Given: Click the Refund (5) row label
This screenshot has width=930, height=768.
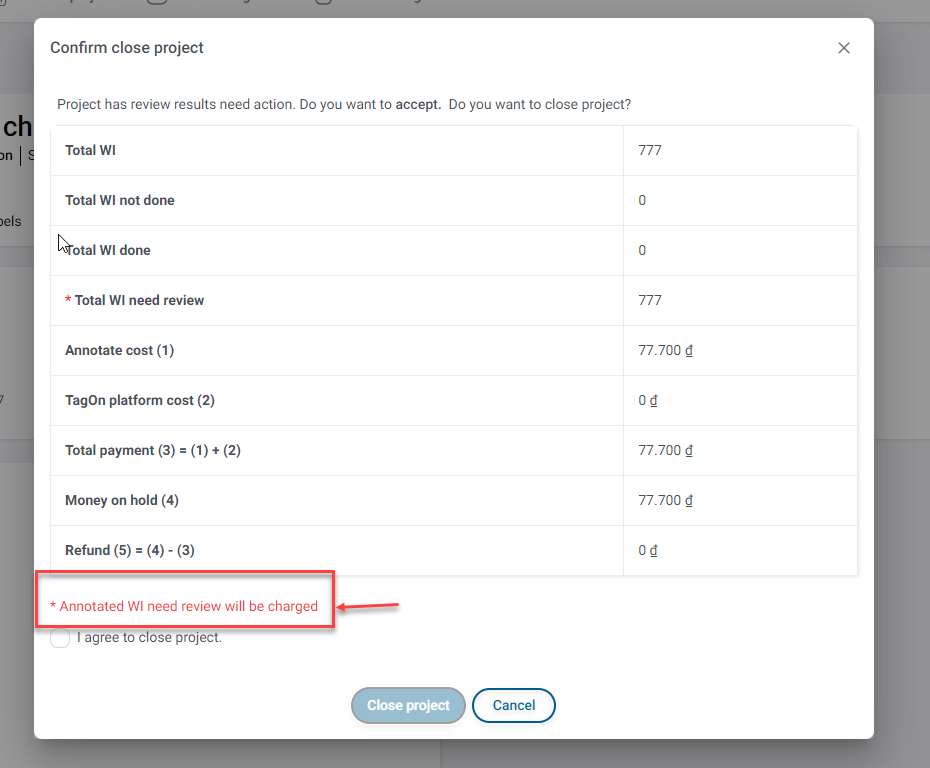Looking at the screenshot, I should pos(136,551).
